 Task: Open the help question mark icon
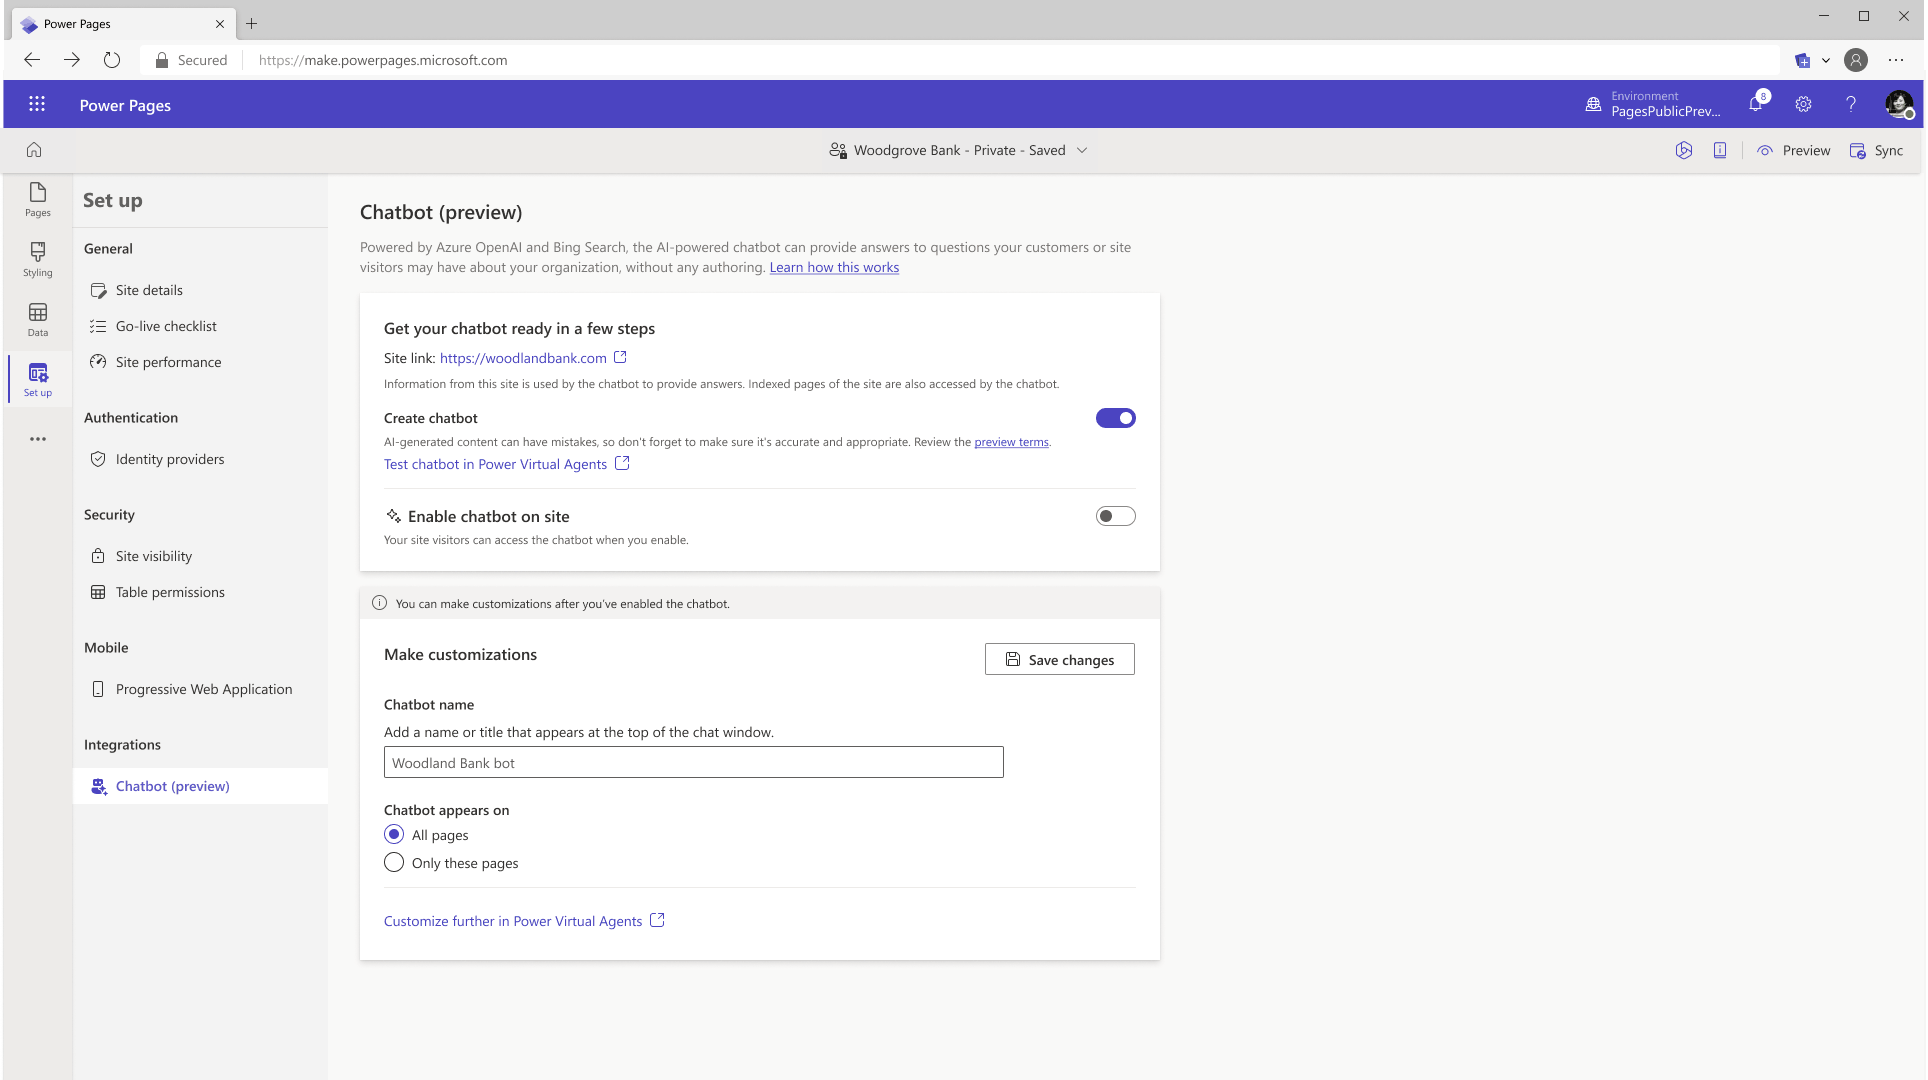click(1850, 104)
